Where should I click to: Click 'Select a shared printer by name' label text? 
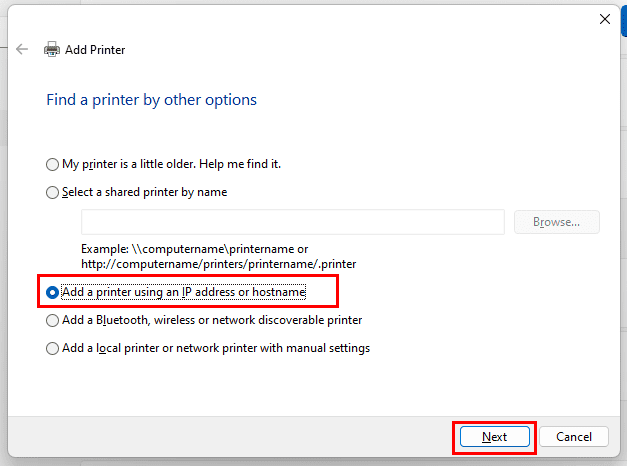[x=144, y=192]
